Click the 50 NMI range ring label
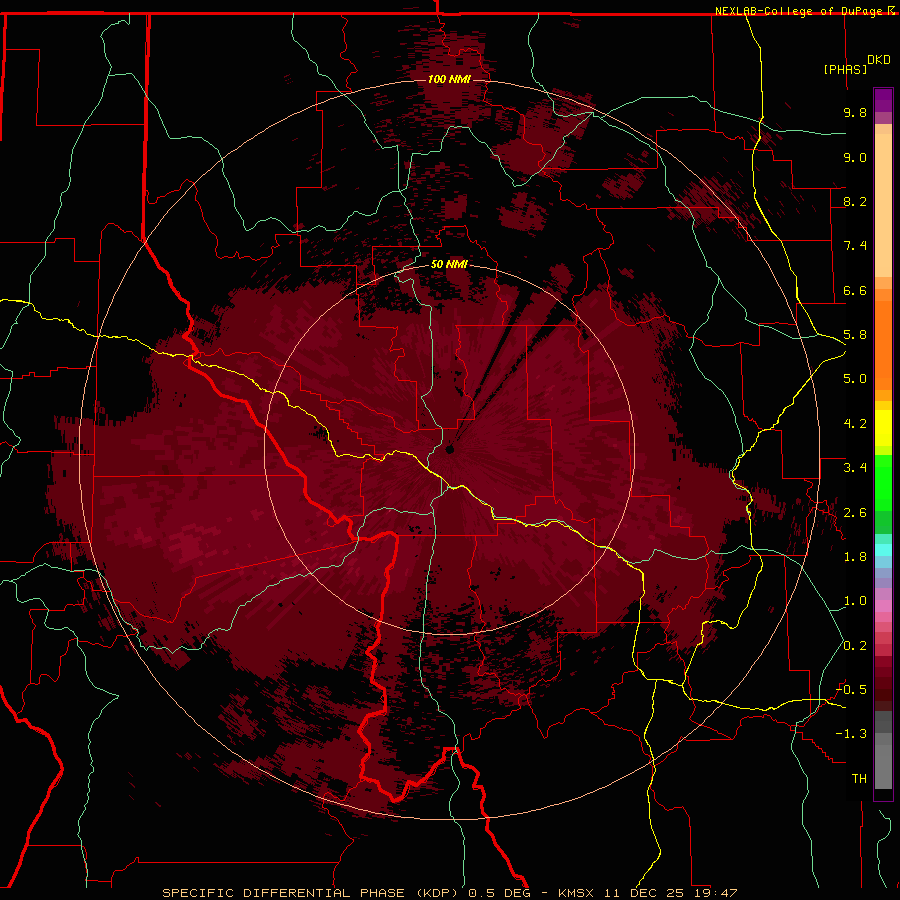The image size is (900, 900). pyautogui.click(x=449, y=264)
